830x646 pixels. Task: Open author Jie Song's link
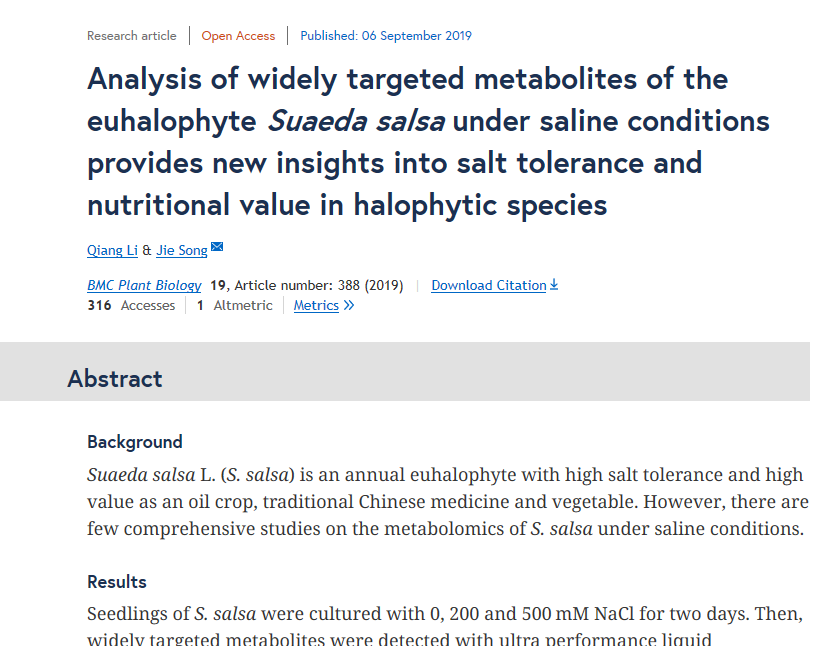(x=182, y=250)
